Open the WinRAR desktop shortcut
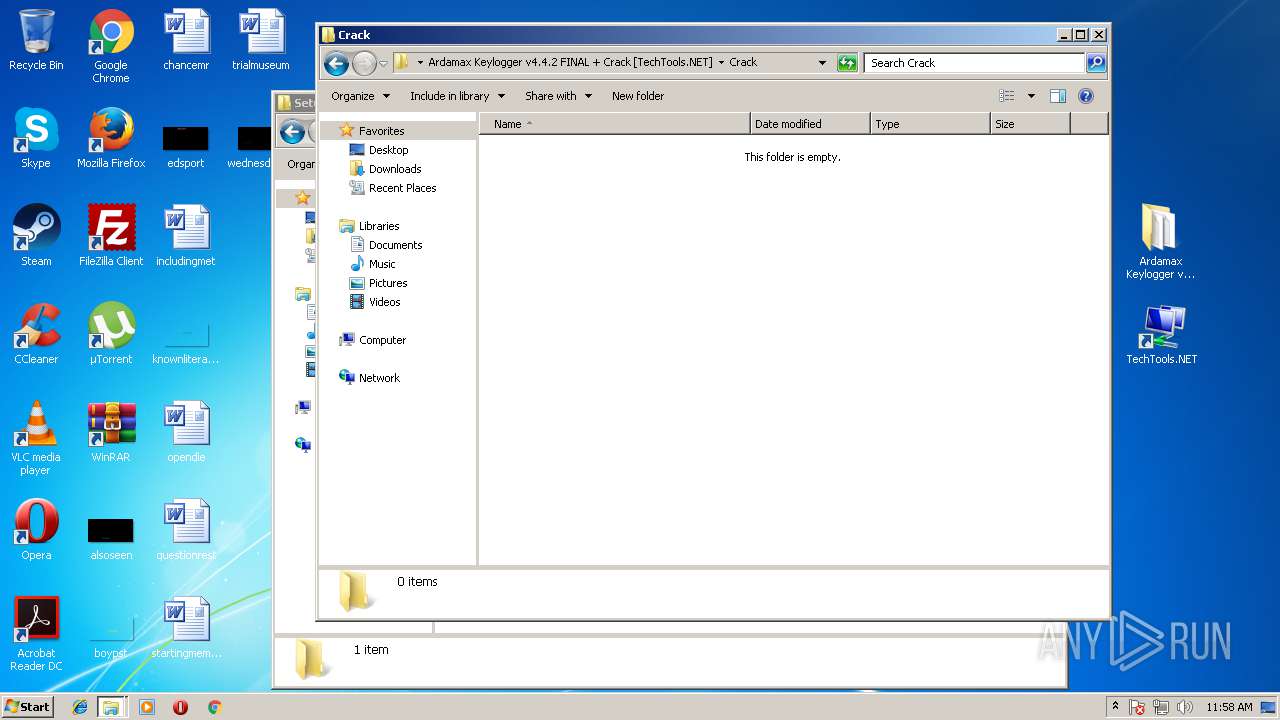The width and height of the screenshot is (1280, 720). tap(111, 432)
